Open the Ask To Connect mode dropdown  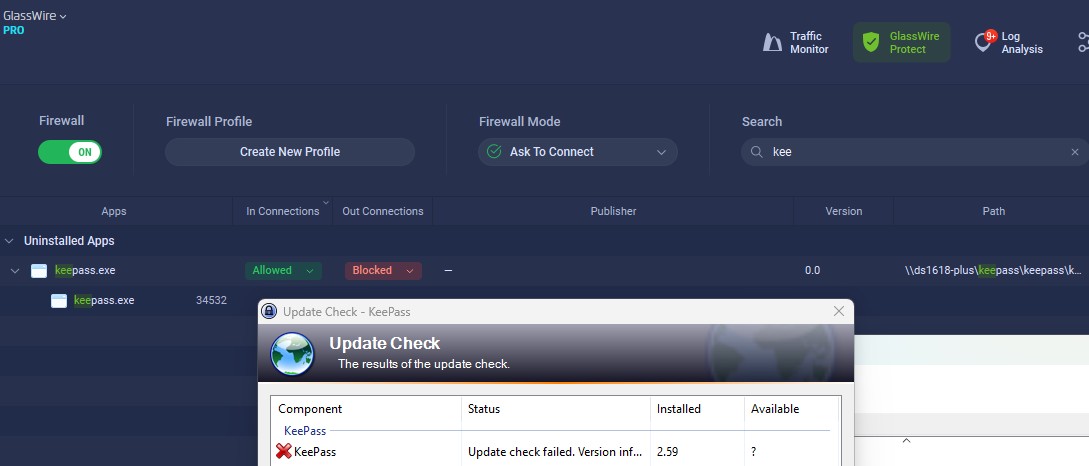coord(577,152)
